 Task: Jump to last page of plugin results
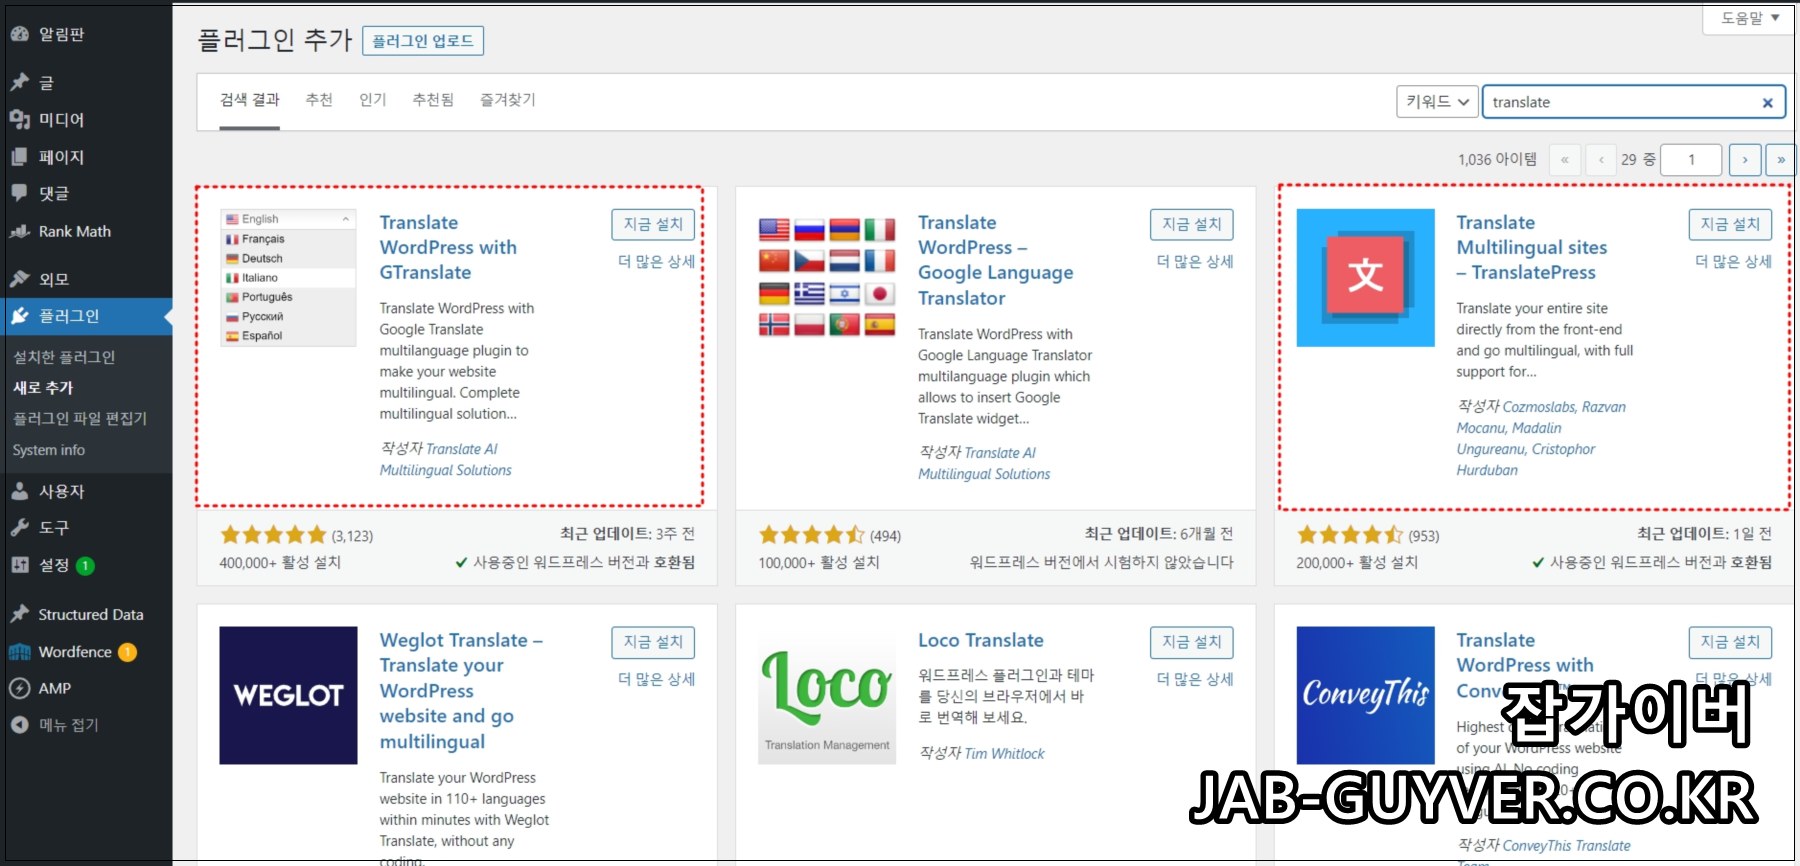tap(1780, 160)
